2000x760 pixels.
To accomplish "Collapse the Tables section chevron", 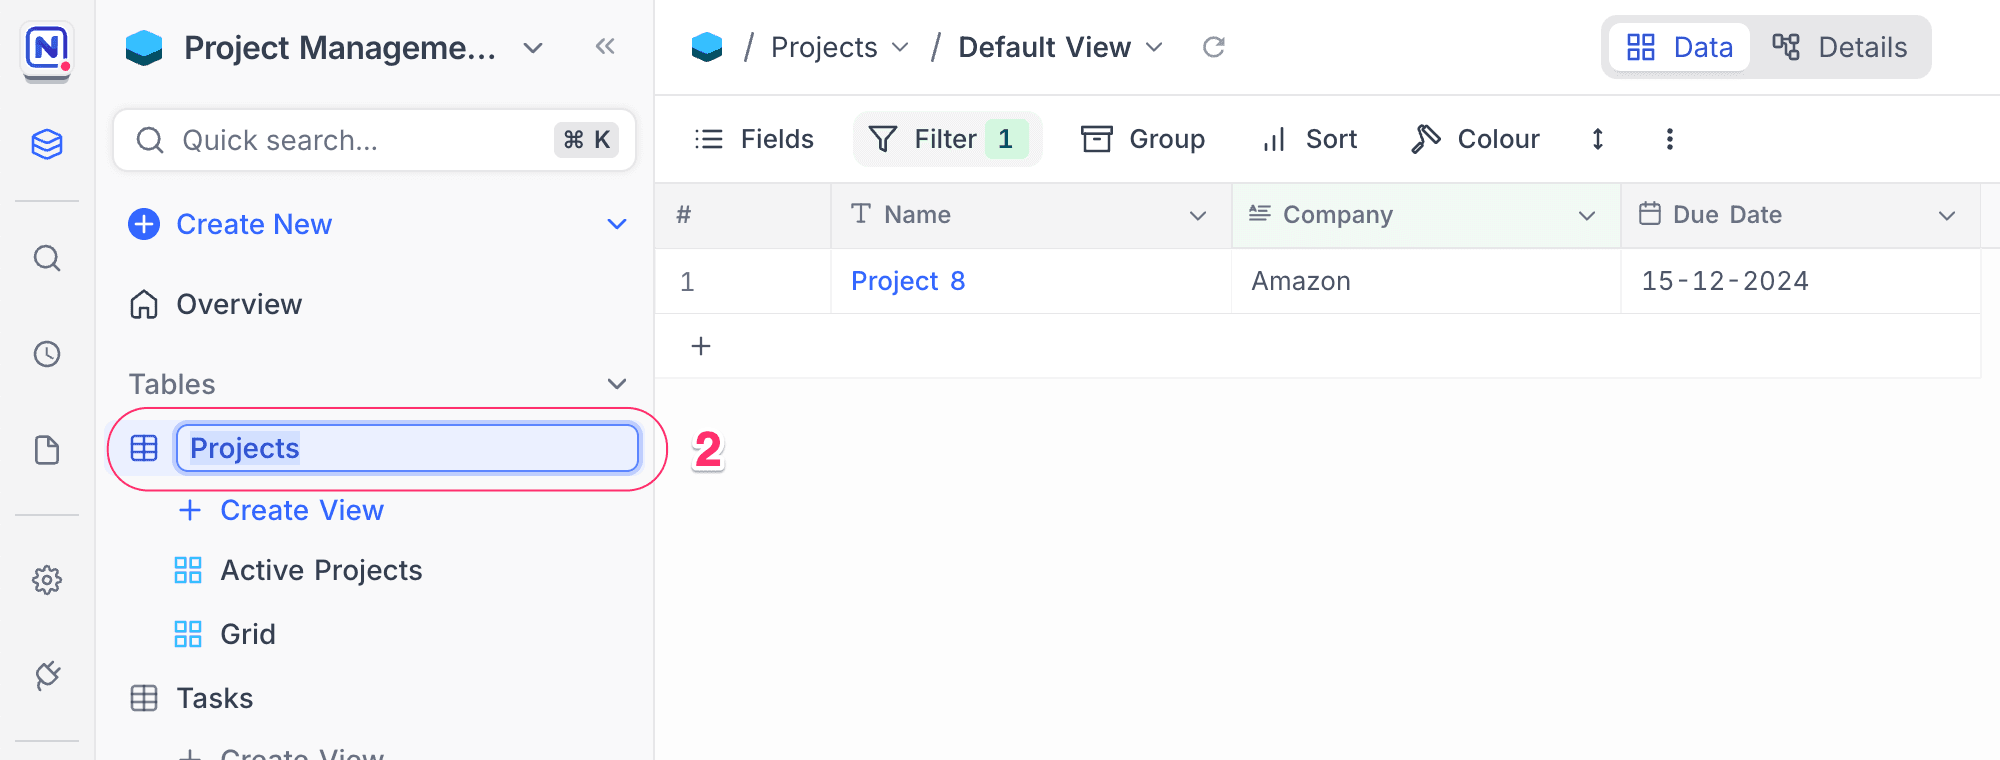I will (617, 384).
